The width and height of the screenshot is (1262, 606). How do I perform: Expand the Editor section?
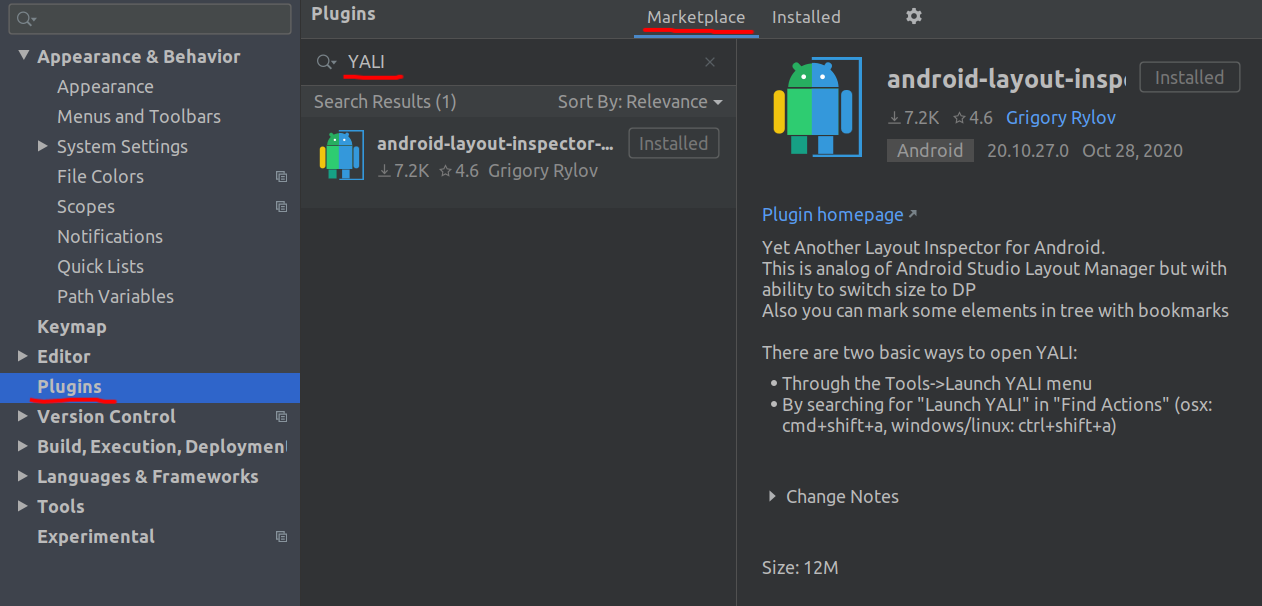click(23, 356)
